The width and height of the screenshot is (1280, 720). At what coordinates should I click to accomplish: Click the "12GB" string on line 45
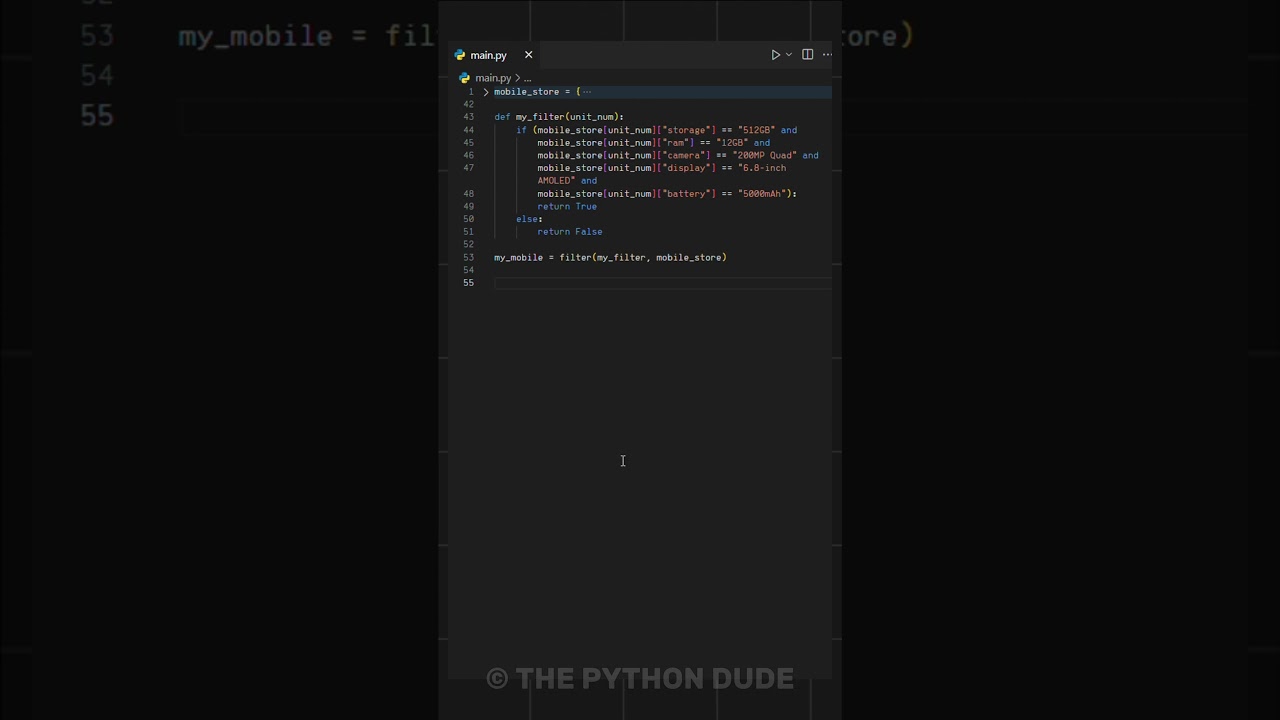[732, 143]
